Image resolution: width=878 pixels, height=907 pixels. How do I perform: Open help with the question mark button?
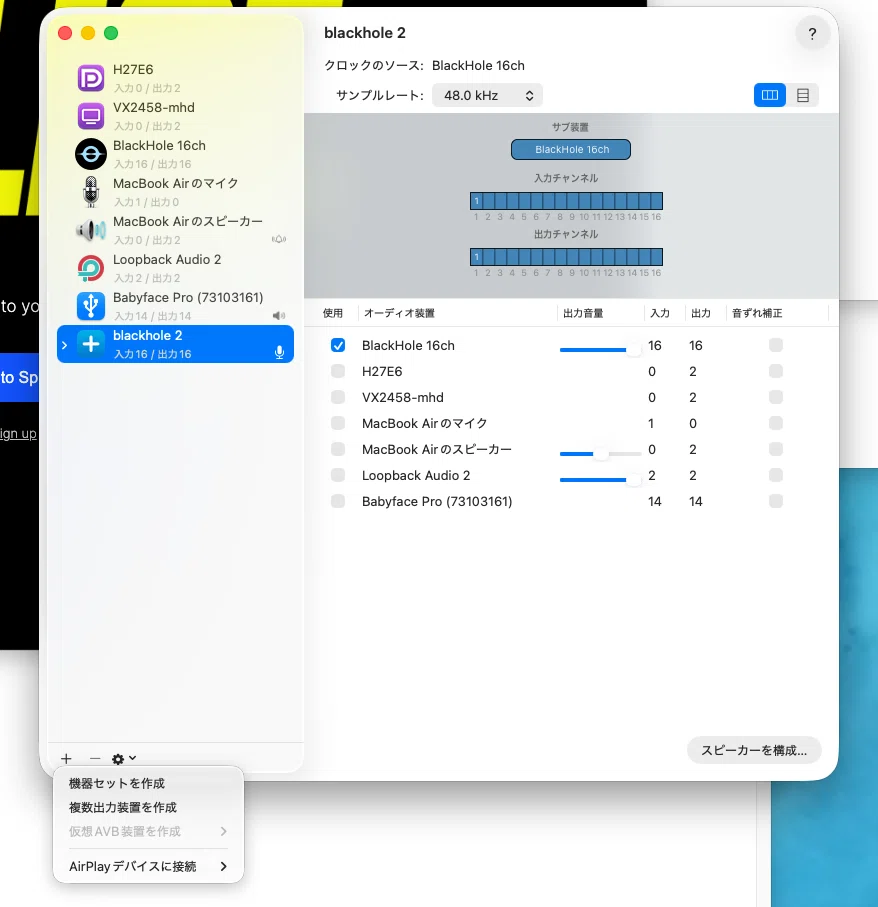tap(812, 34)
